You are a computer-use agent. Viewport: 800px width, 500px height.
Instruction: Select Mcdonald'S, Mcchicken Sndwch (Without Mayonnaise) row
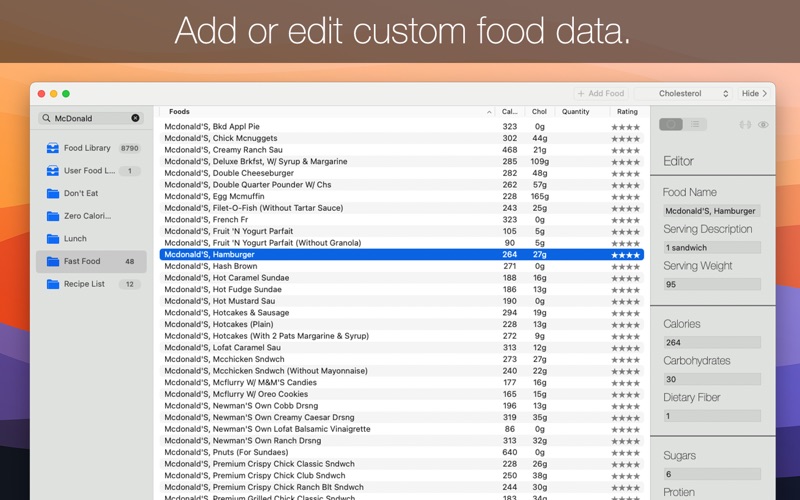tap(402, 371)
